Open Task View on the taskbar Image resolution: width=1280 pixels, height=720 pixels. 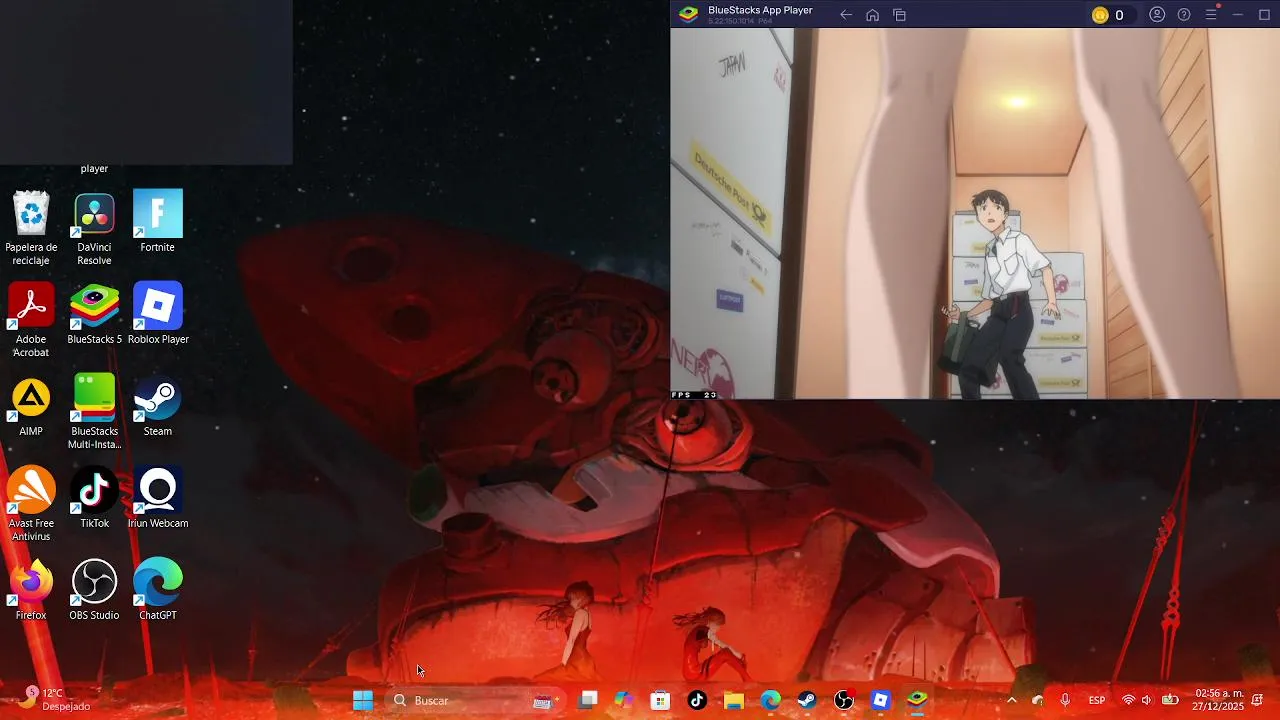(x=588, y=701)
